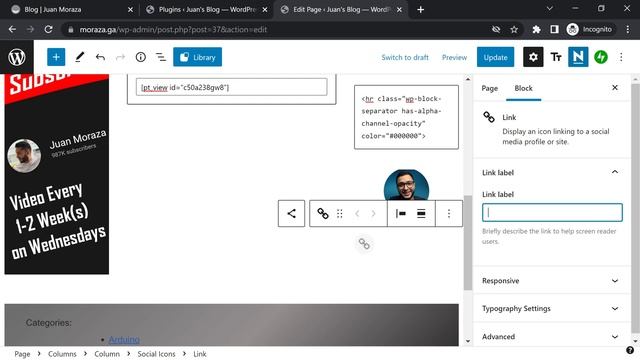The height and width of the screenshot is (360, 640).
Task: Expand the Advanced panel
Action: (551, 337)
